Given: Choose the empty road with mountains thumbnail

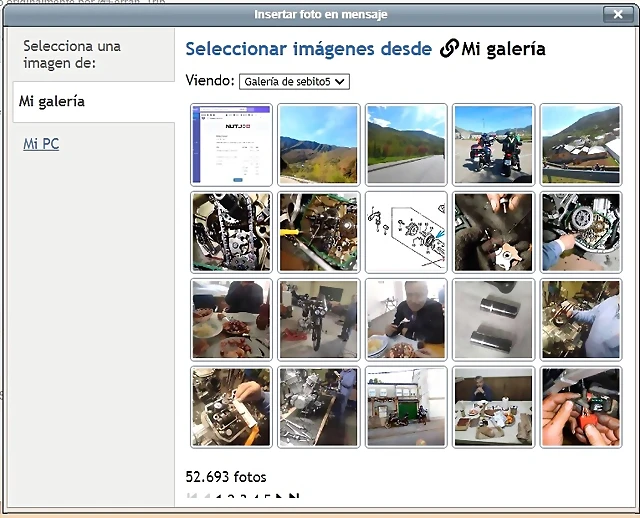Looking at the screenshot, I should tap(406, 145).
